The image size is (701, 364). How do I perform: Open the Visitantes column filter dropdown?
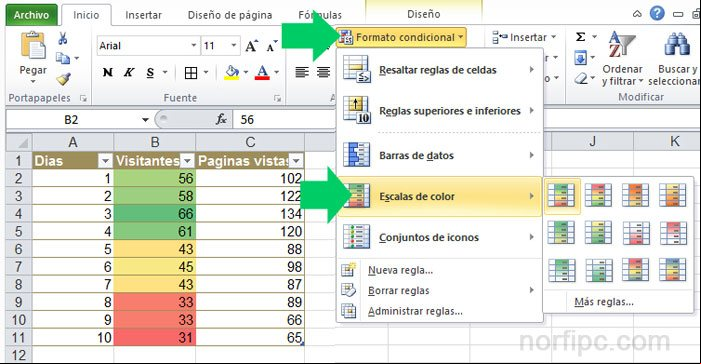[187, 161]
